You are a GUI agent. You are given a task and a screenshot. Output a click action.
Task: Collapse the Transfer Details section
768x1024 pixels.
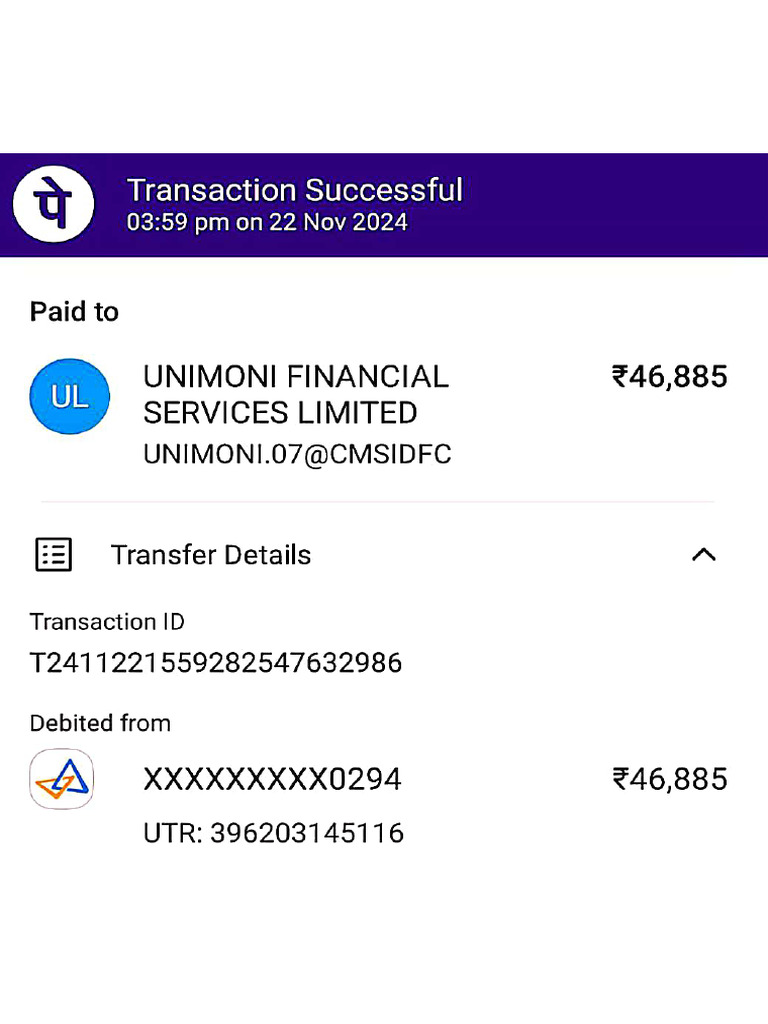coord(704,554)
